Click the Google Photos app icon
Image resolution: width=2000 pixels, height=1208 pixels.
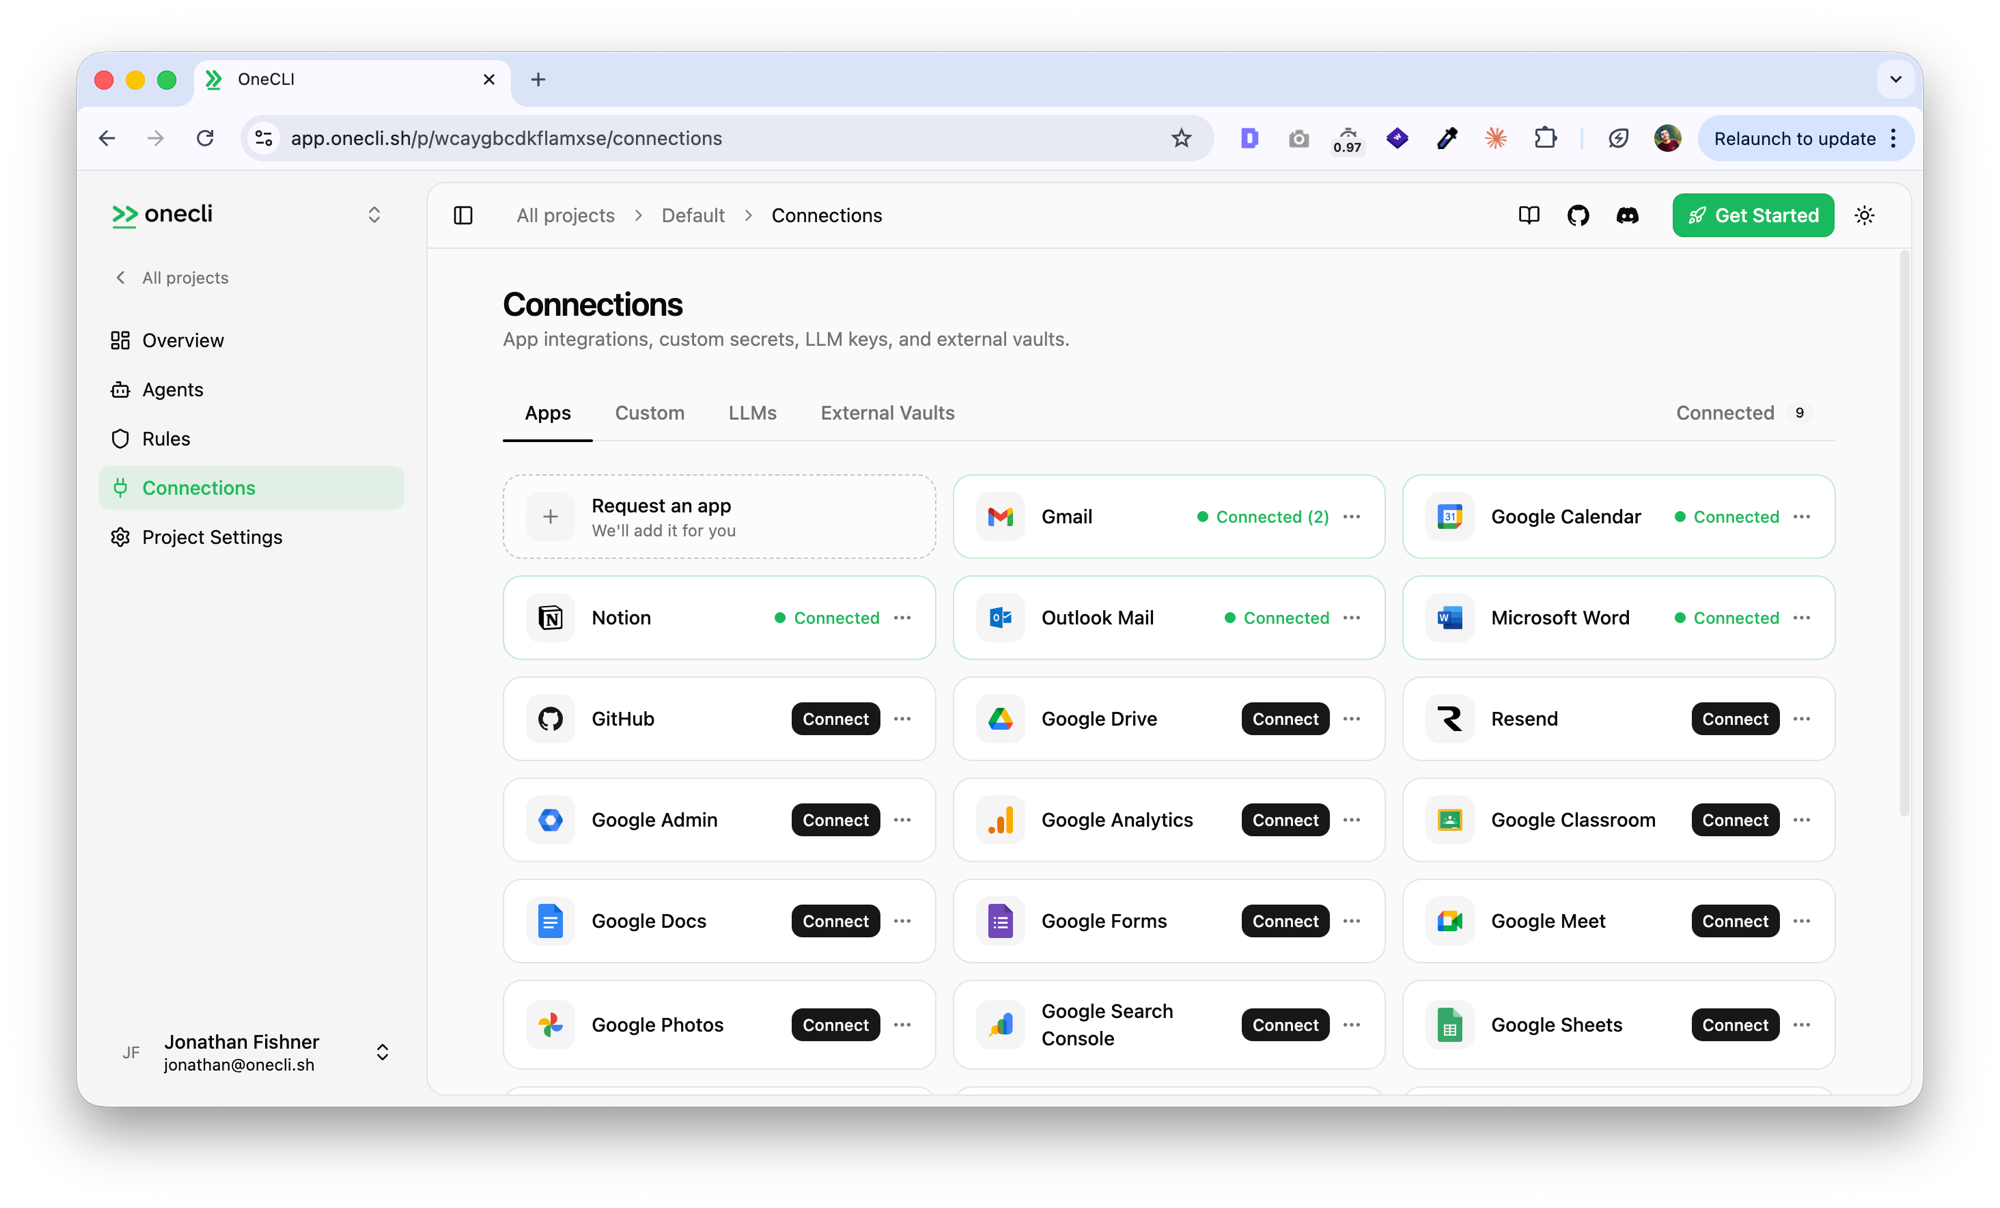[x=550, y=1025]
